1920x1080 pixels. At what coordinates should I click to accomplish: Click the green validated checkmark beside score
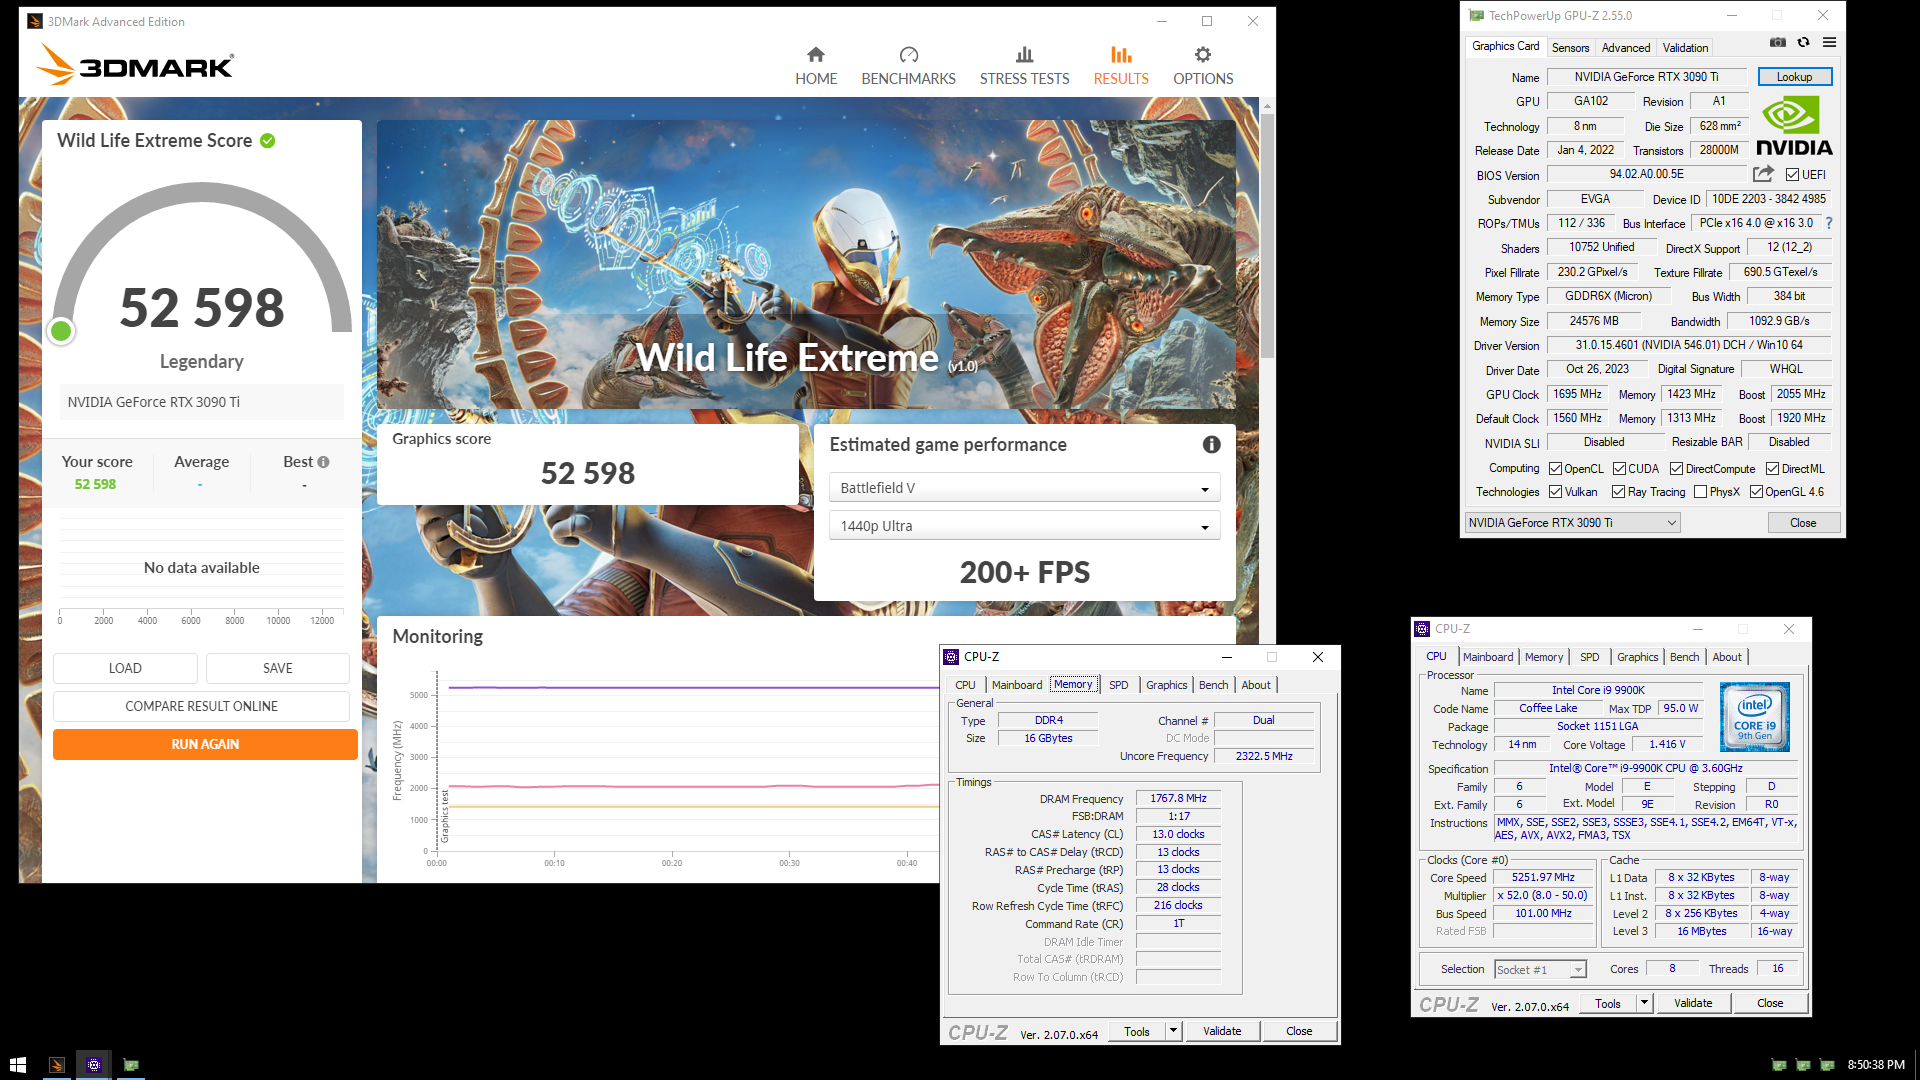click(268, 141)
